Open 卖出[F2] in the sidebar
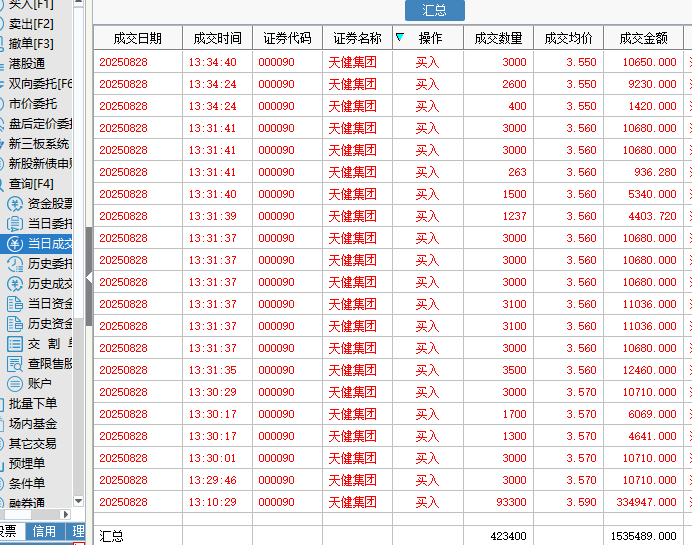The image size is (692, 545). (31, 24)
